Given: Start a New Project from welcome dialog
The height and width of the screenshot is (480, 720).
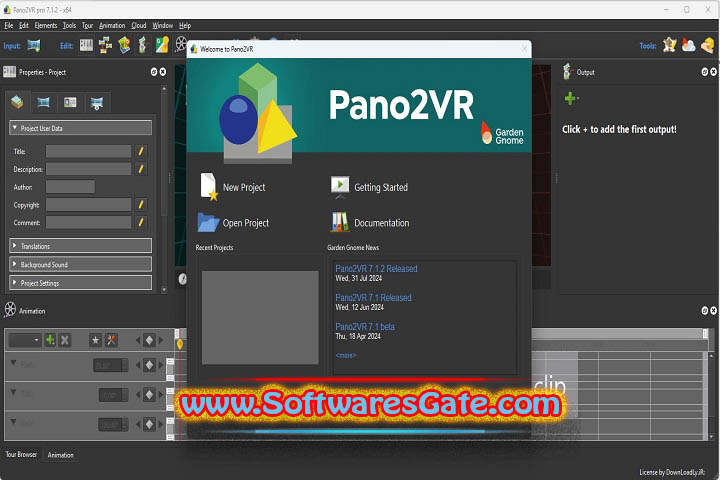Looking at the screenshot, I should click(244, 187).
